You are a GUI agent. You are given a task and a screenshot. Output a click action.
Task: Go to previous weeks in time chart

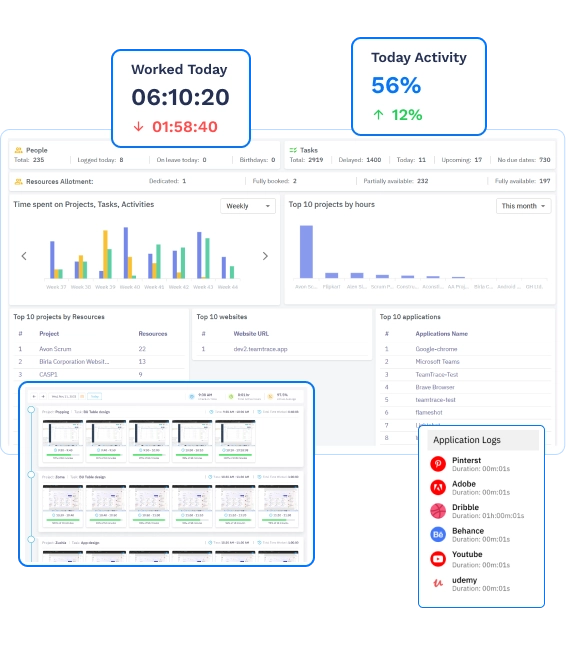(x=24, y=256)
